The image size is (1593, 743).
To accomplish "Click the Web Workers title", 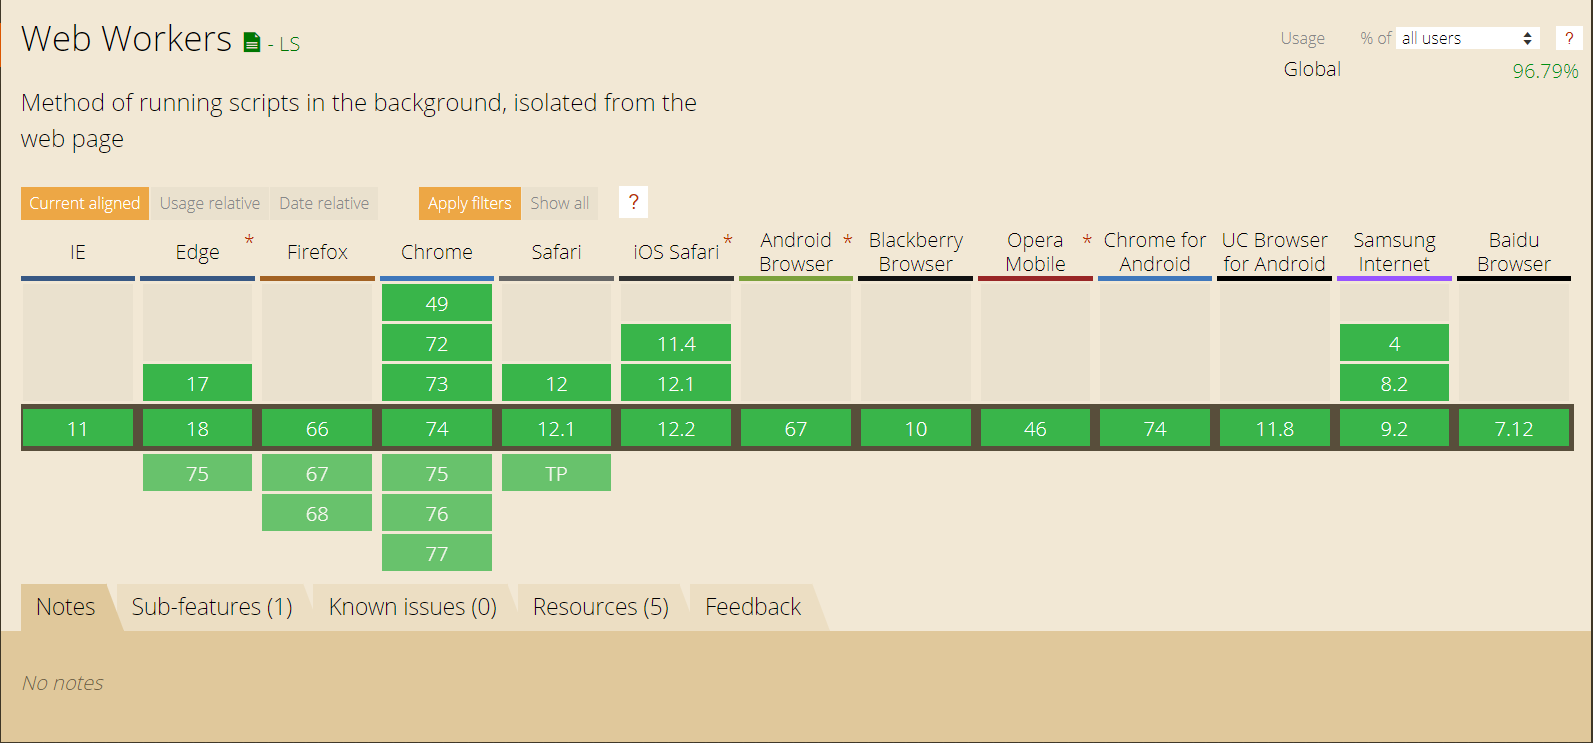I will click(127, 39).
